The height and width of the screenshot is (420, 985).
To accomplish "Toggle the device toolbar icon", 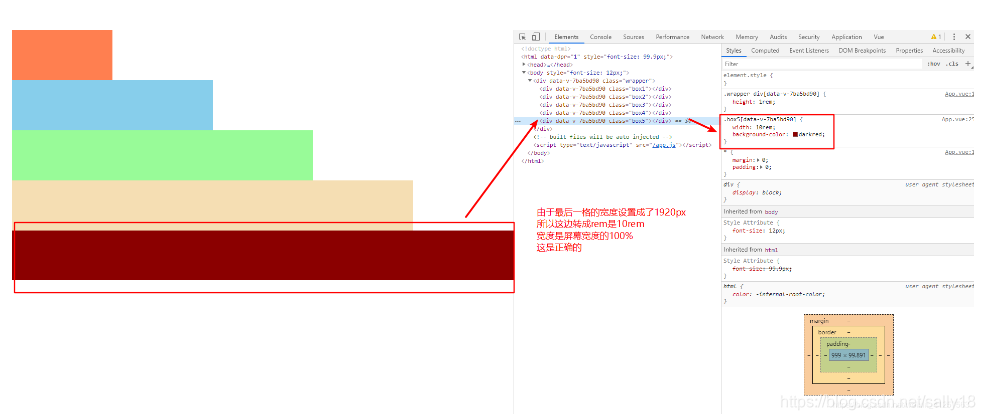I will coord(536,37).
